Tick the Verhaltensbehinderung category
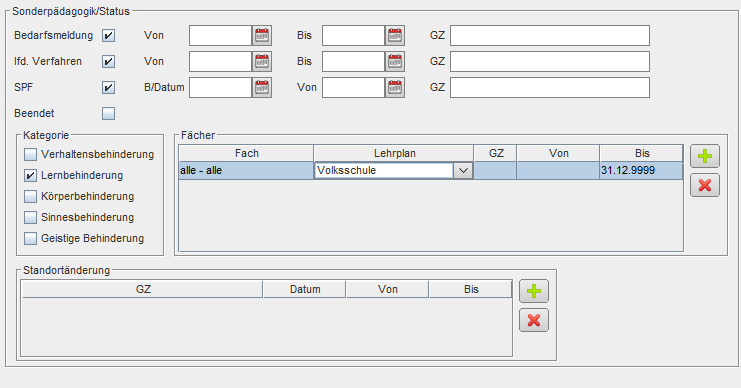This screenshot has height=388, width=741. pyautogui.click(x=30, y=155)
